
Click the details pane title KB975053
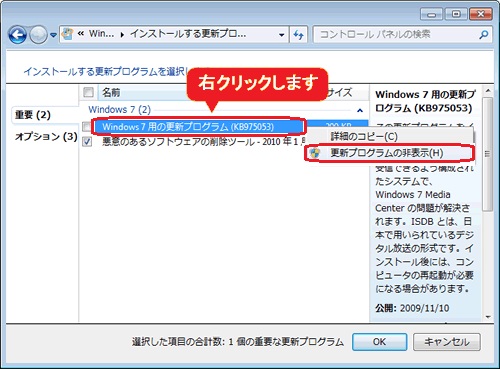425,101
